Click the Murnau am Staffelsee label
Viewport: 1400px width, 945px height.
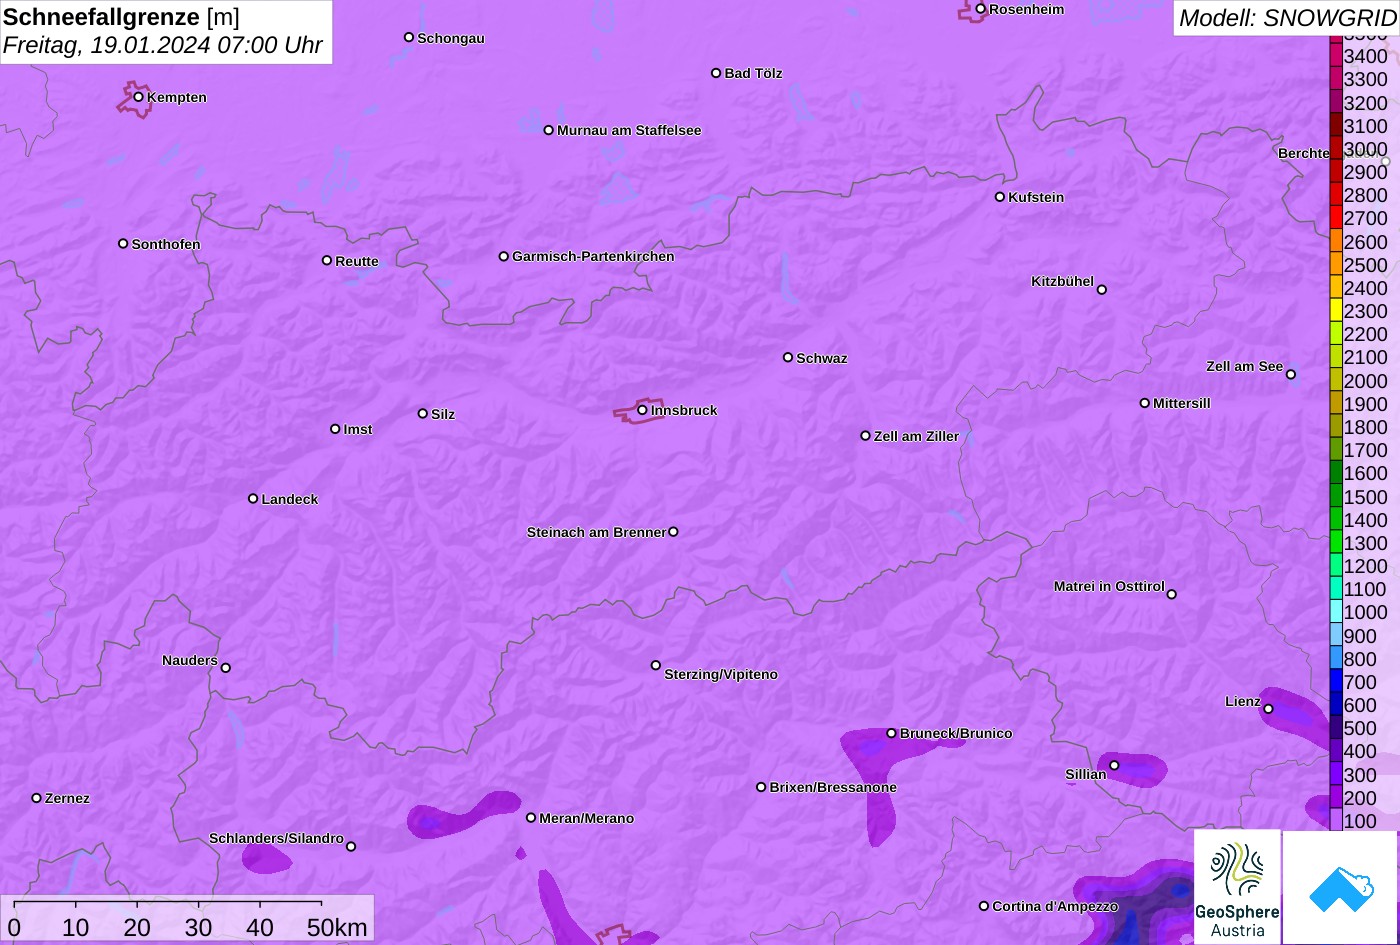pos(629,130)
